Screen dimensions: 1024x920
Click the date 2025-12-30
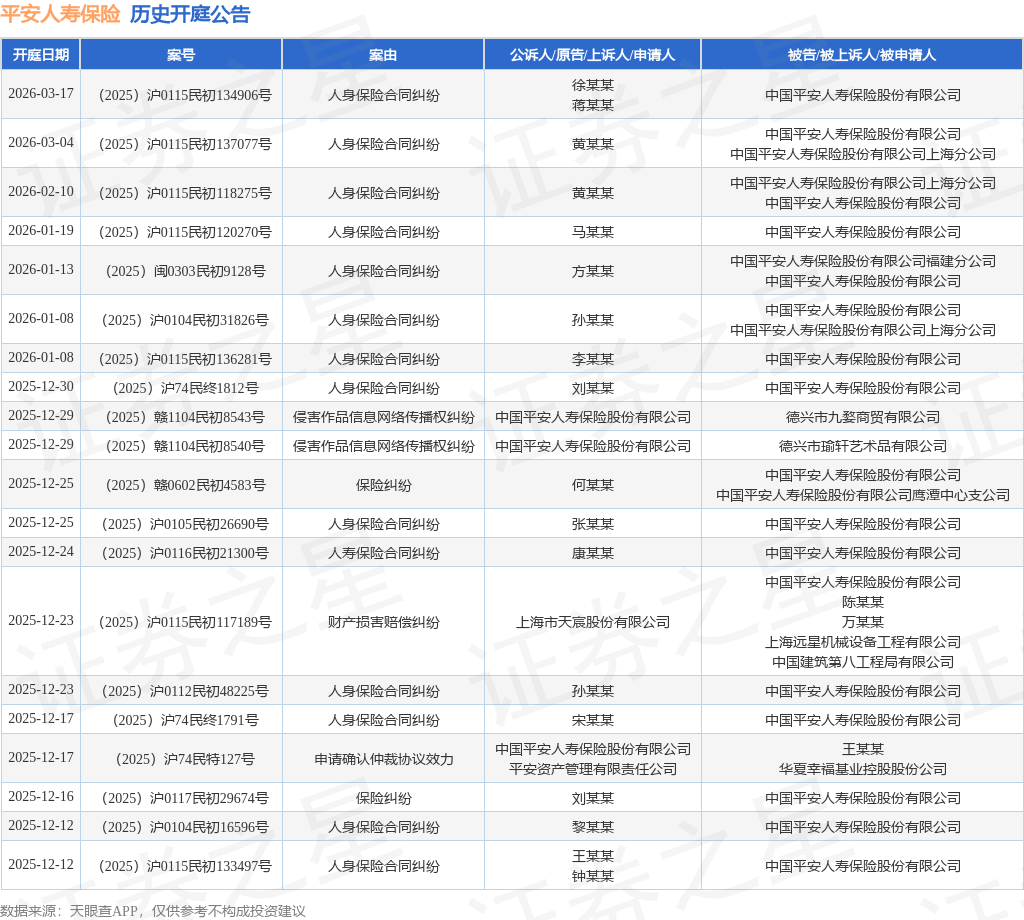(x=40, y=387)
